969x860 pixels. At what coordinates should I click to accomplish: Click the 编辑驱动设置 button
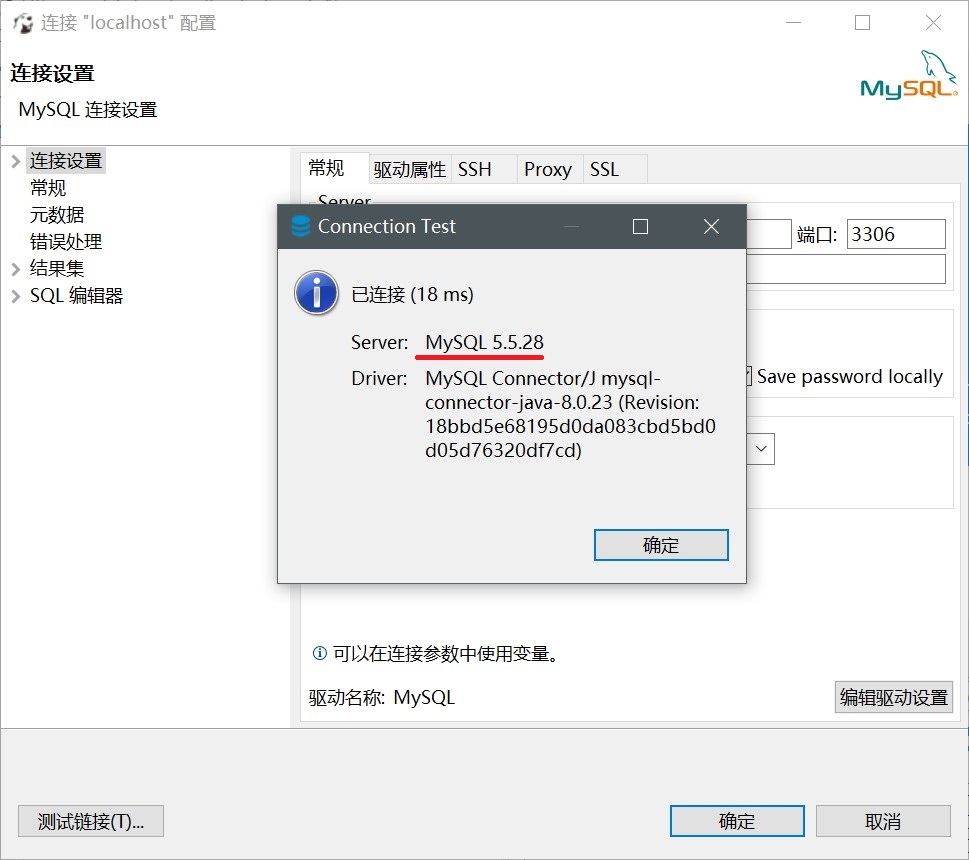(x=894, y=697)
